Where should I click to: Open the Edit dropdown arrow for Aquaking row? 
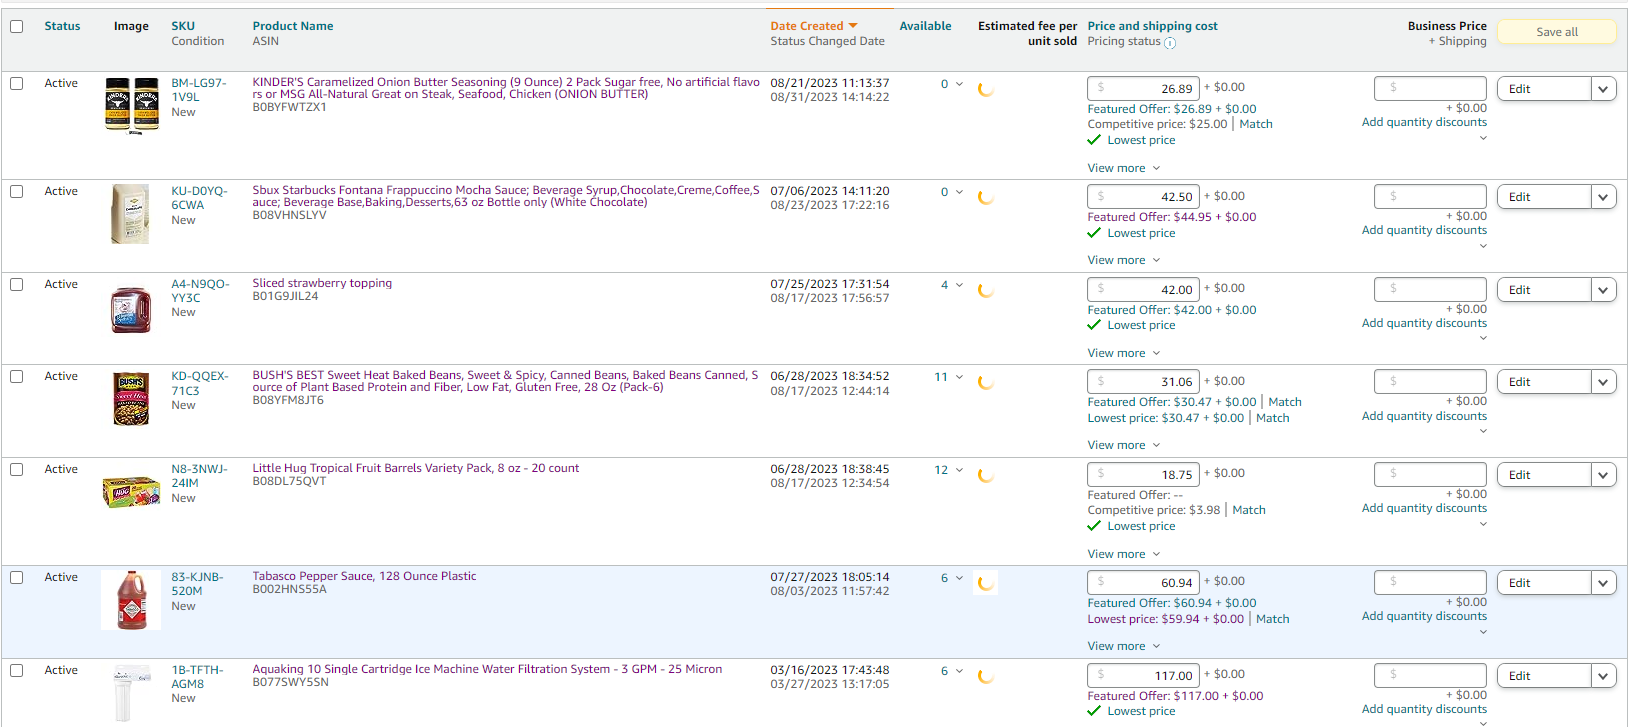(1603, 676)
